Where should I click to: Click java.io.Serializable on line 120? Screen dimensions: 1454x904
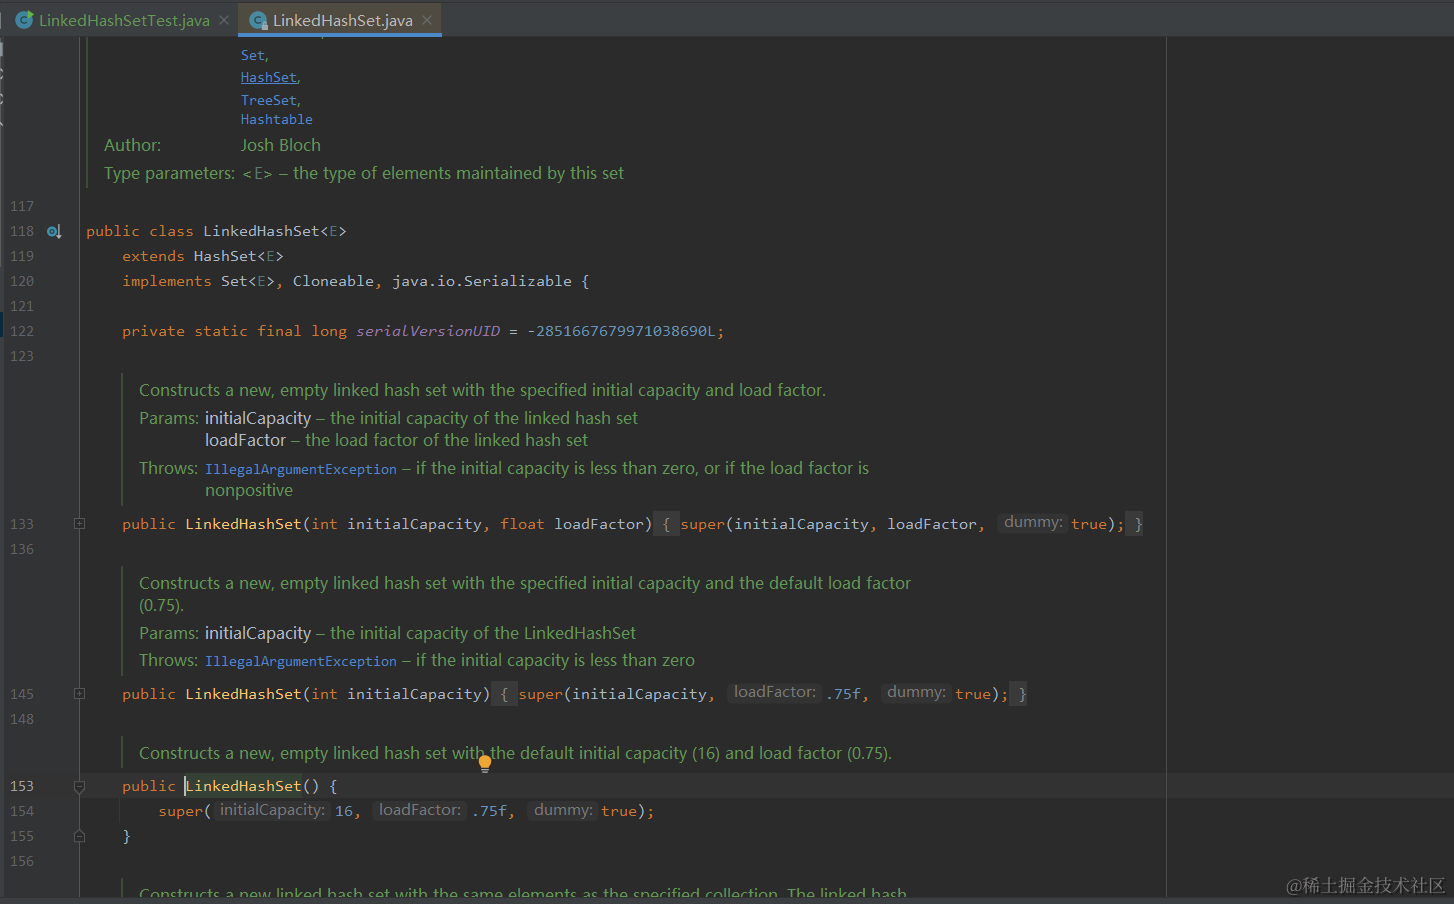pos(482,281)
